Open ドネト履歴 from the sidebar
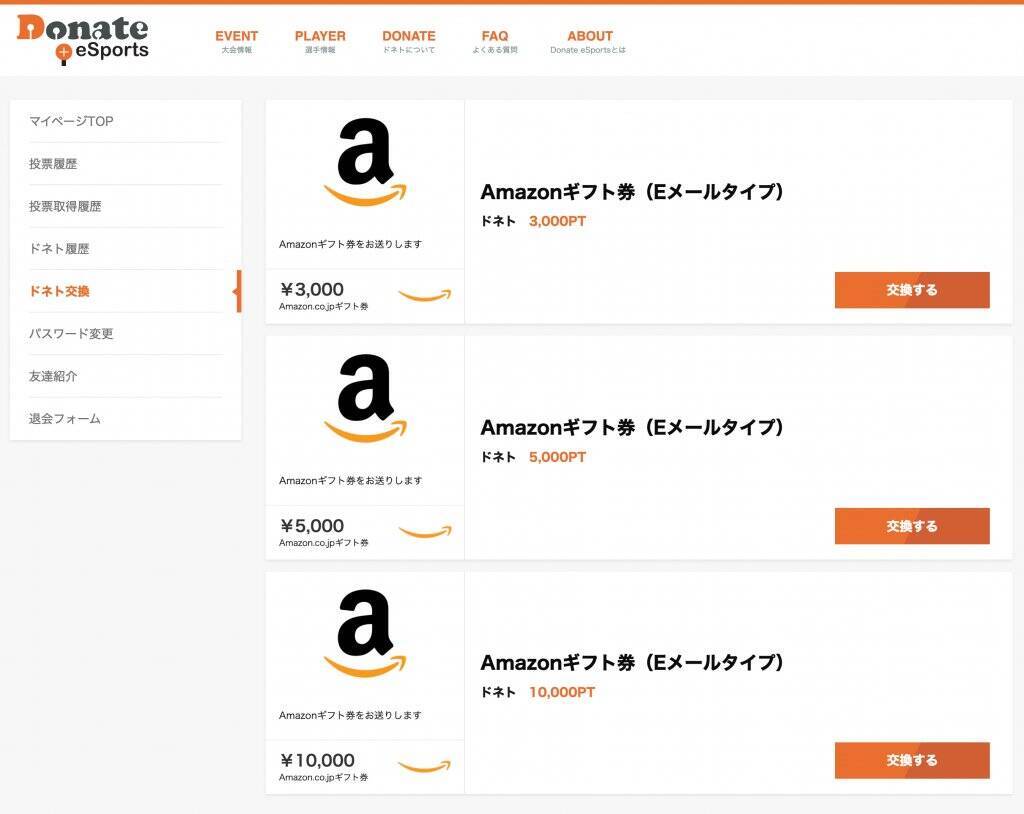 click(x=59, y=249)
